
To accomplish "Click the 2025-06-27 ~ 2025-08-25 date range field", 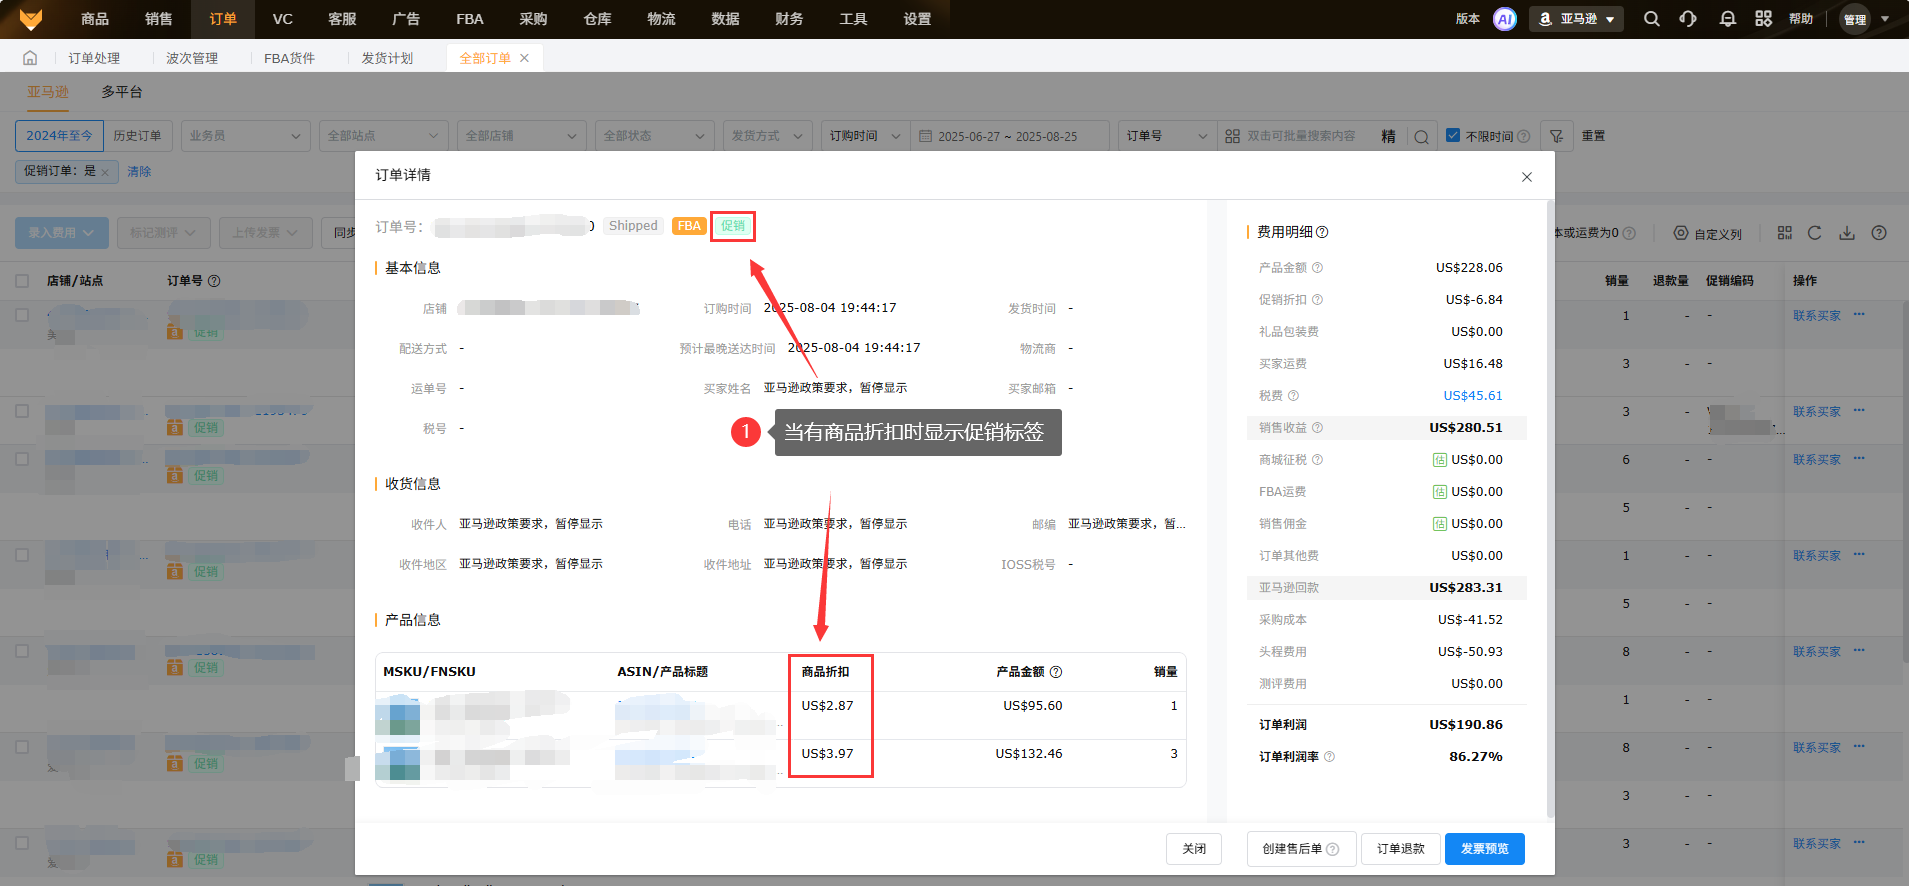I will (x=1009, y=136).
